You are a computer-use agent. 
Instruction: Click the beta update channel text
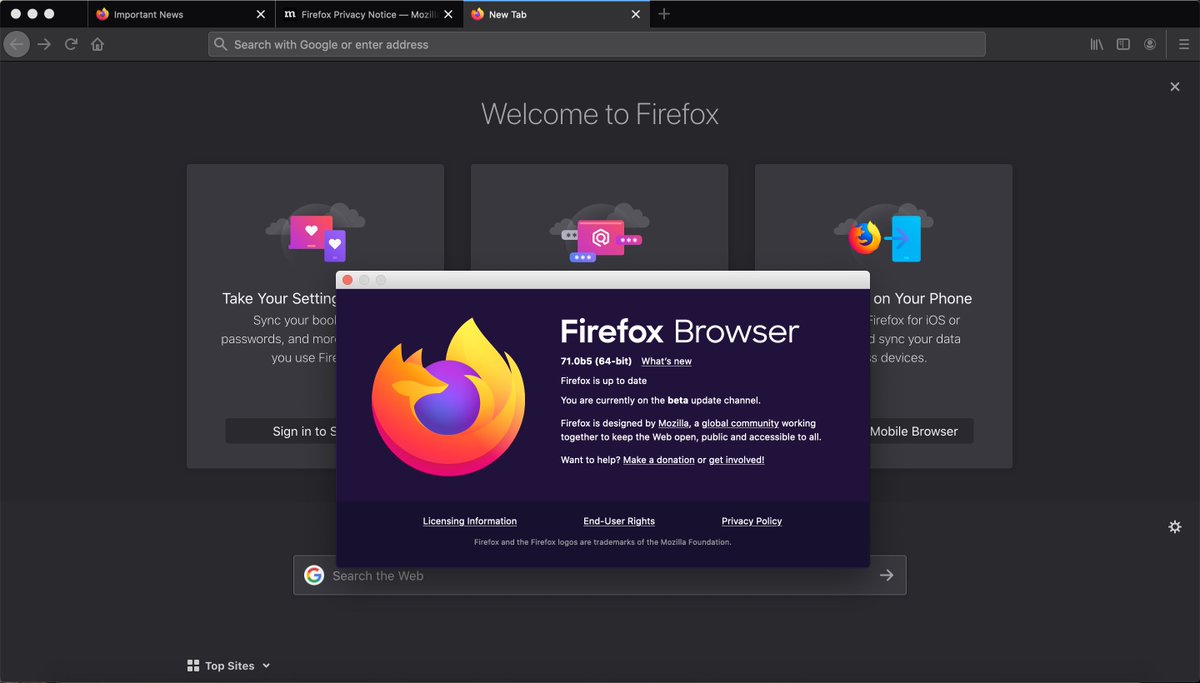tap(660, 400)
